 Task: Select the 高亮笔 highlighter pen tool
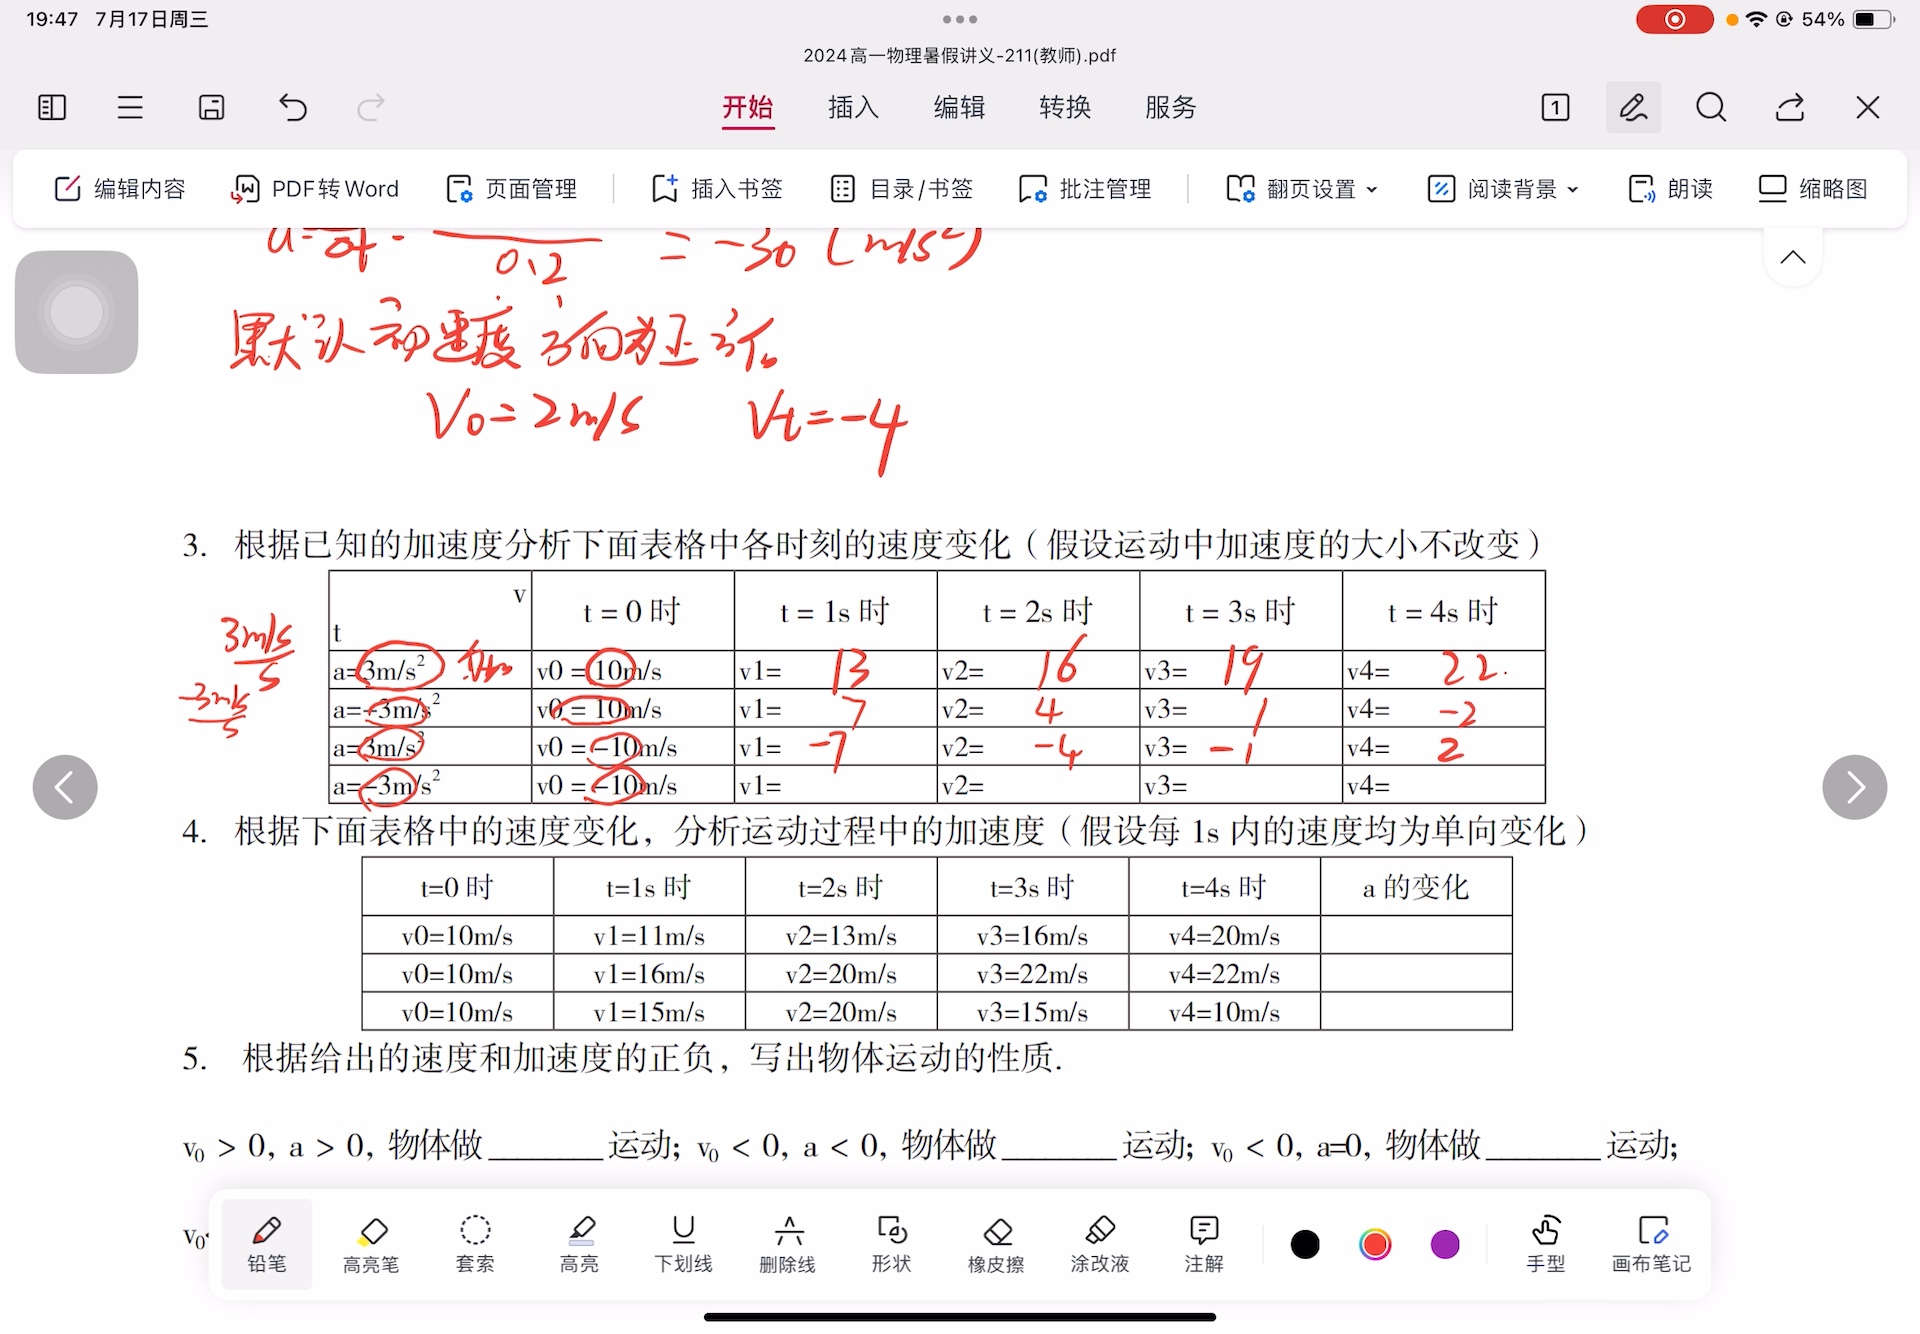[371, 1243]
